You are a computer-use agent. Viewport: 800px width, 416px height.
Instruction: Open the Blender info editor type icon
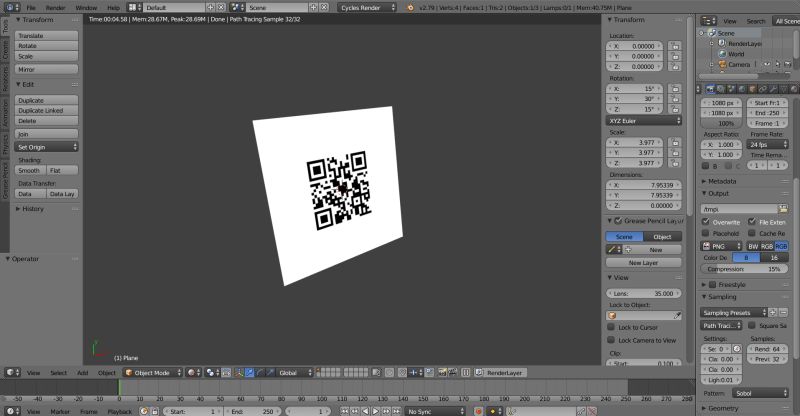click(12, 8)
